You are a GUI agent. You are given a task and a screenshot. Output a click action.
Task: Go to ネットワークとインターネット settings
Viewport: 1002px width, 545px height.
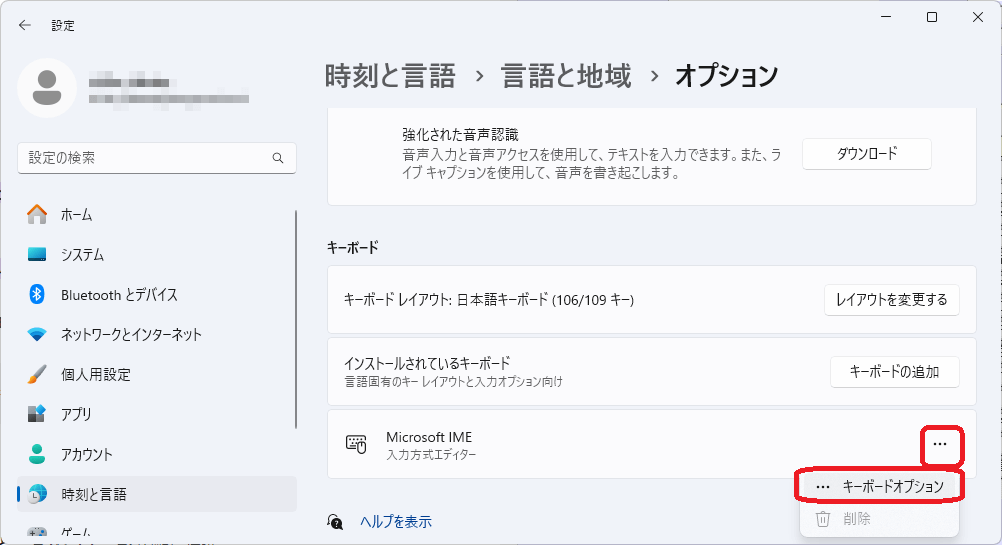pos(131,334)
